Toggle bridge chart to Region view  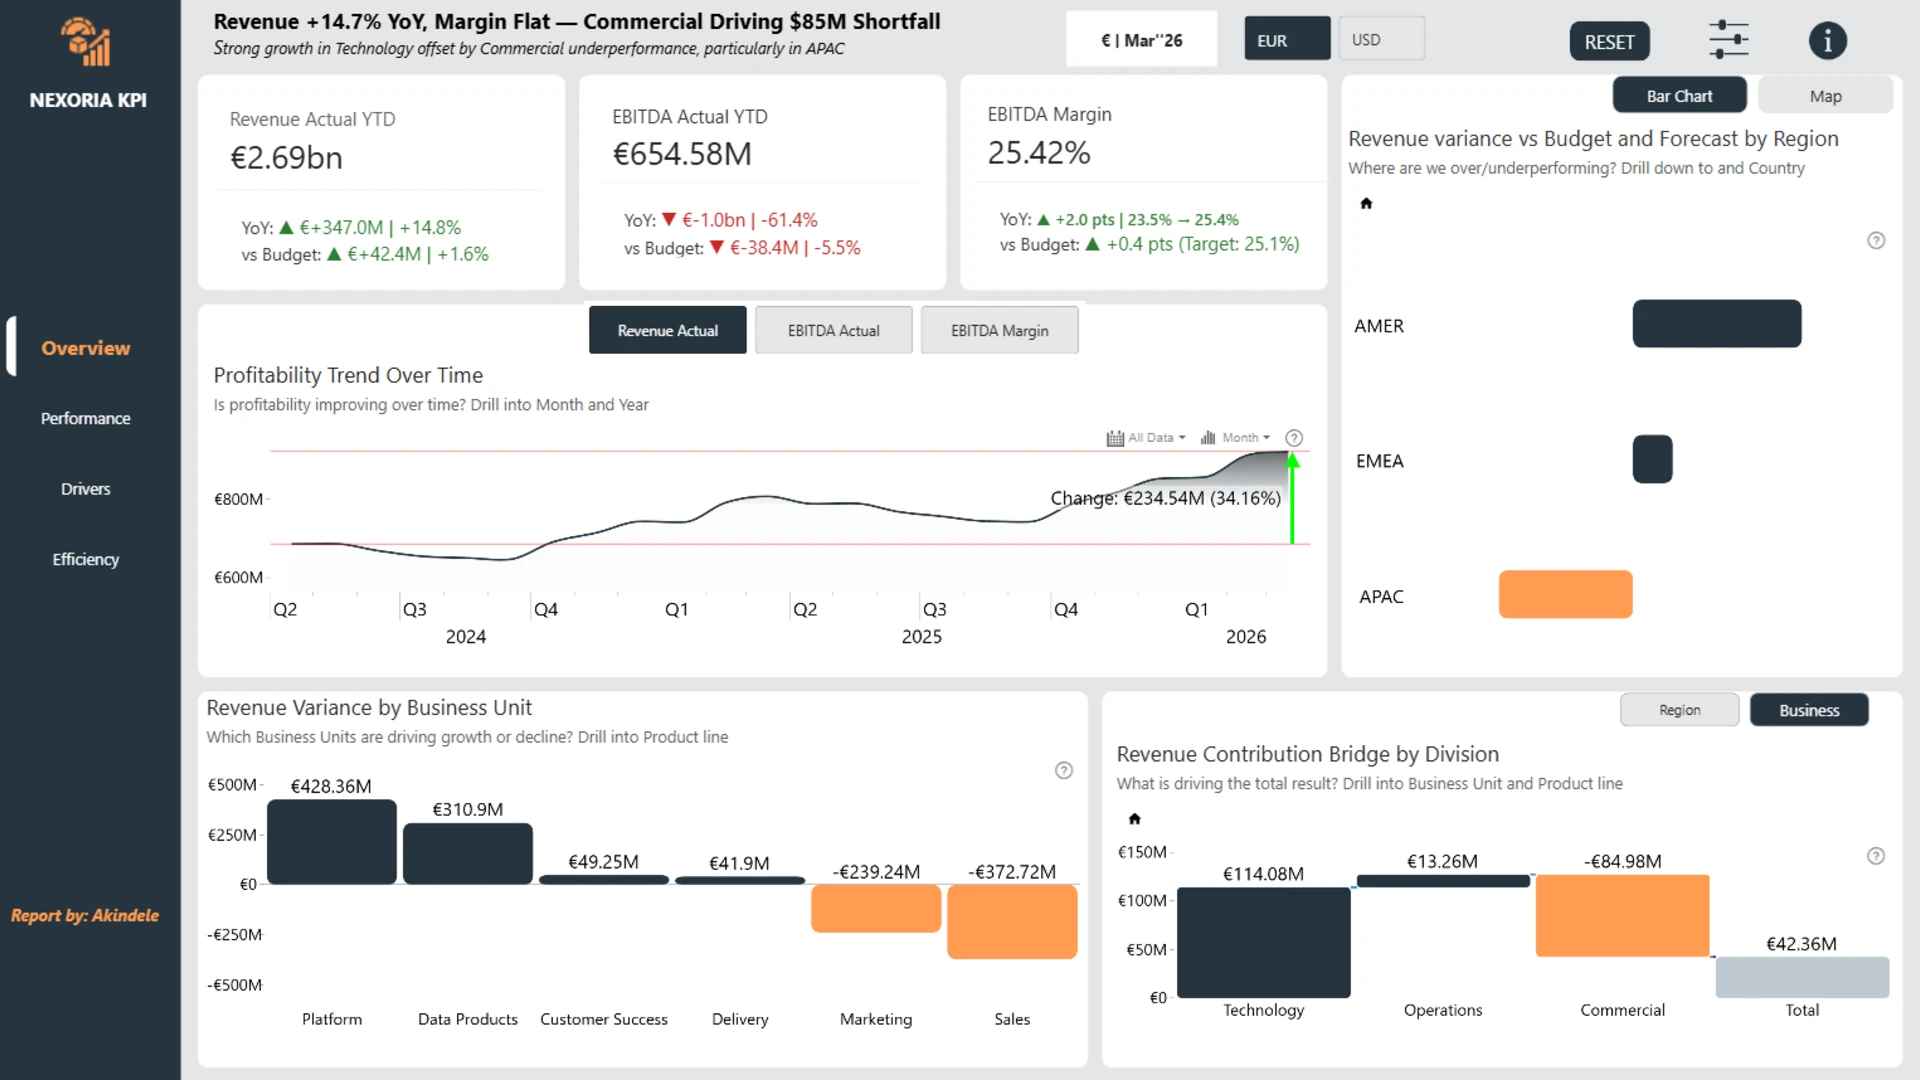(x=1679, y=710)
